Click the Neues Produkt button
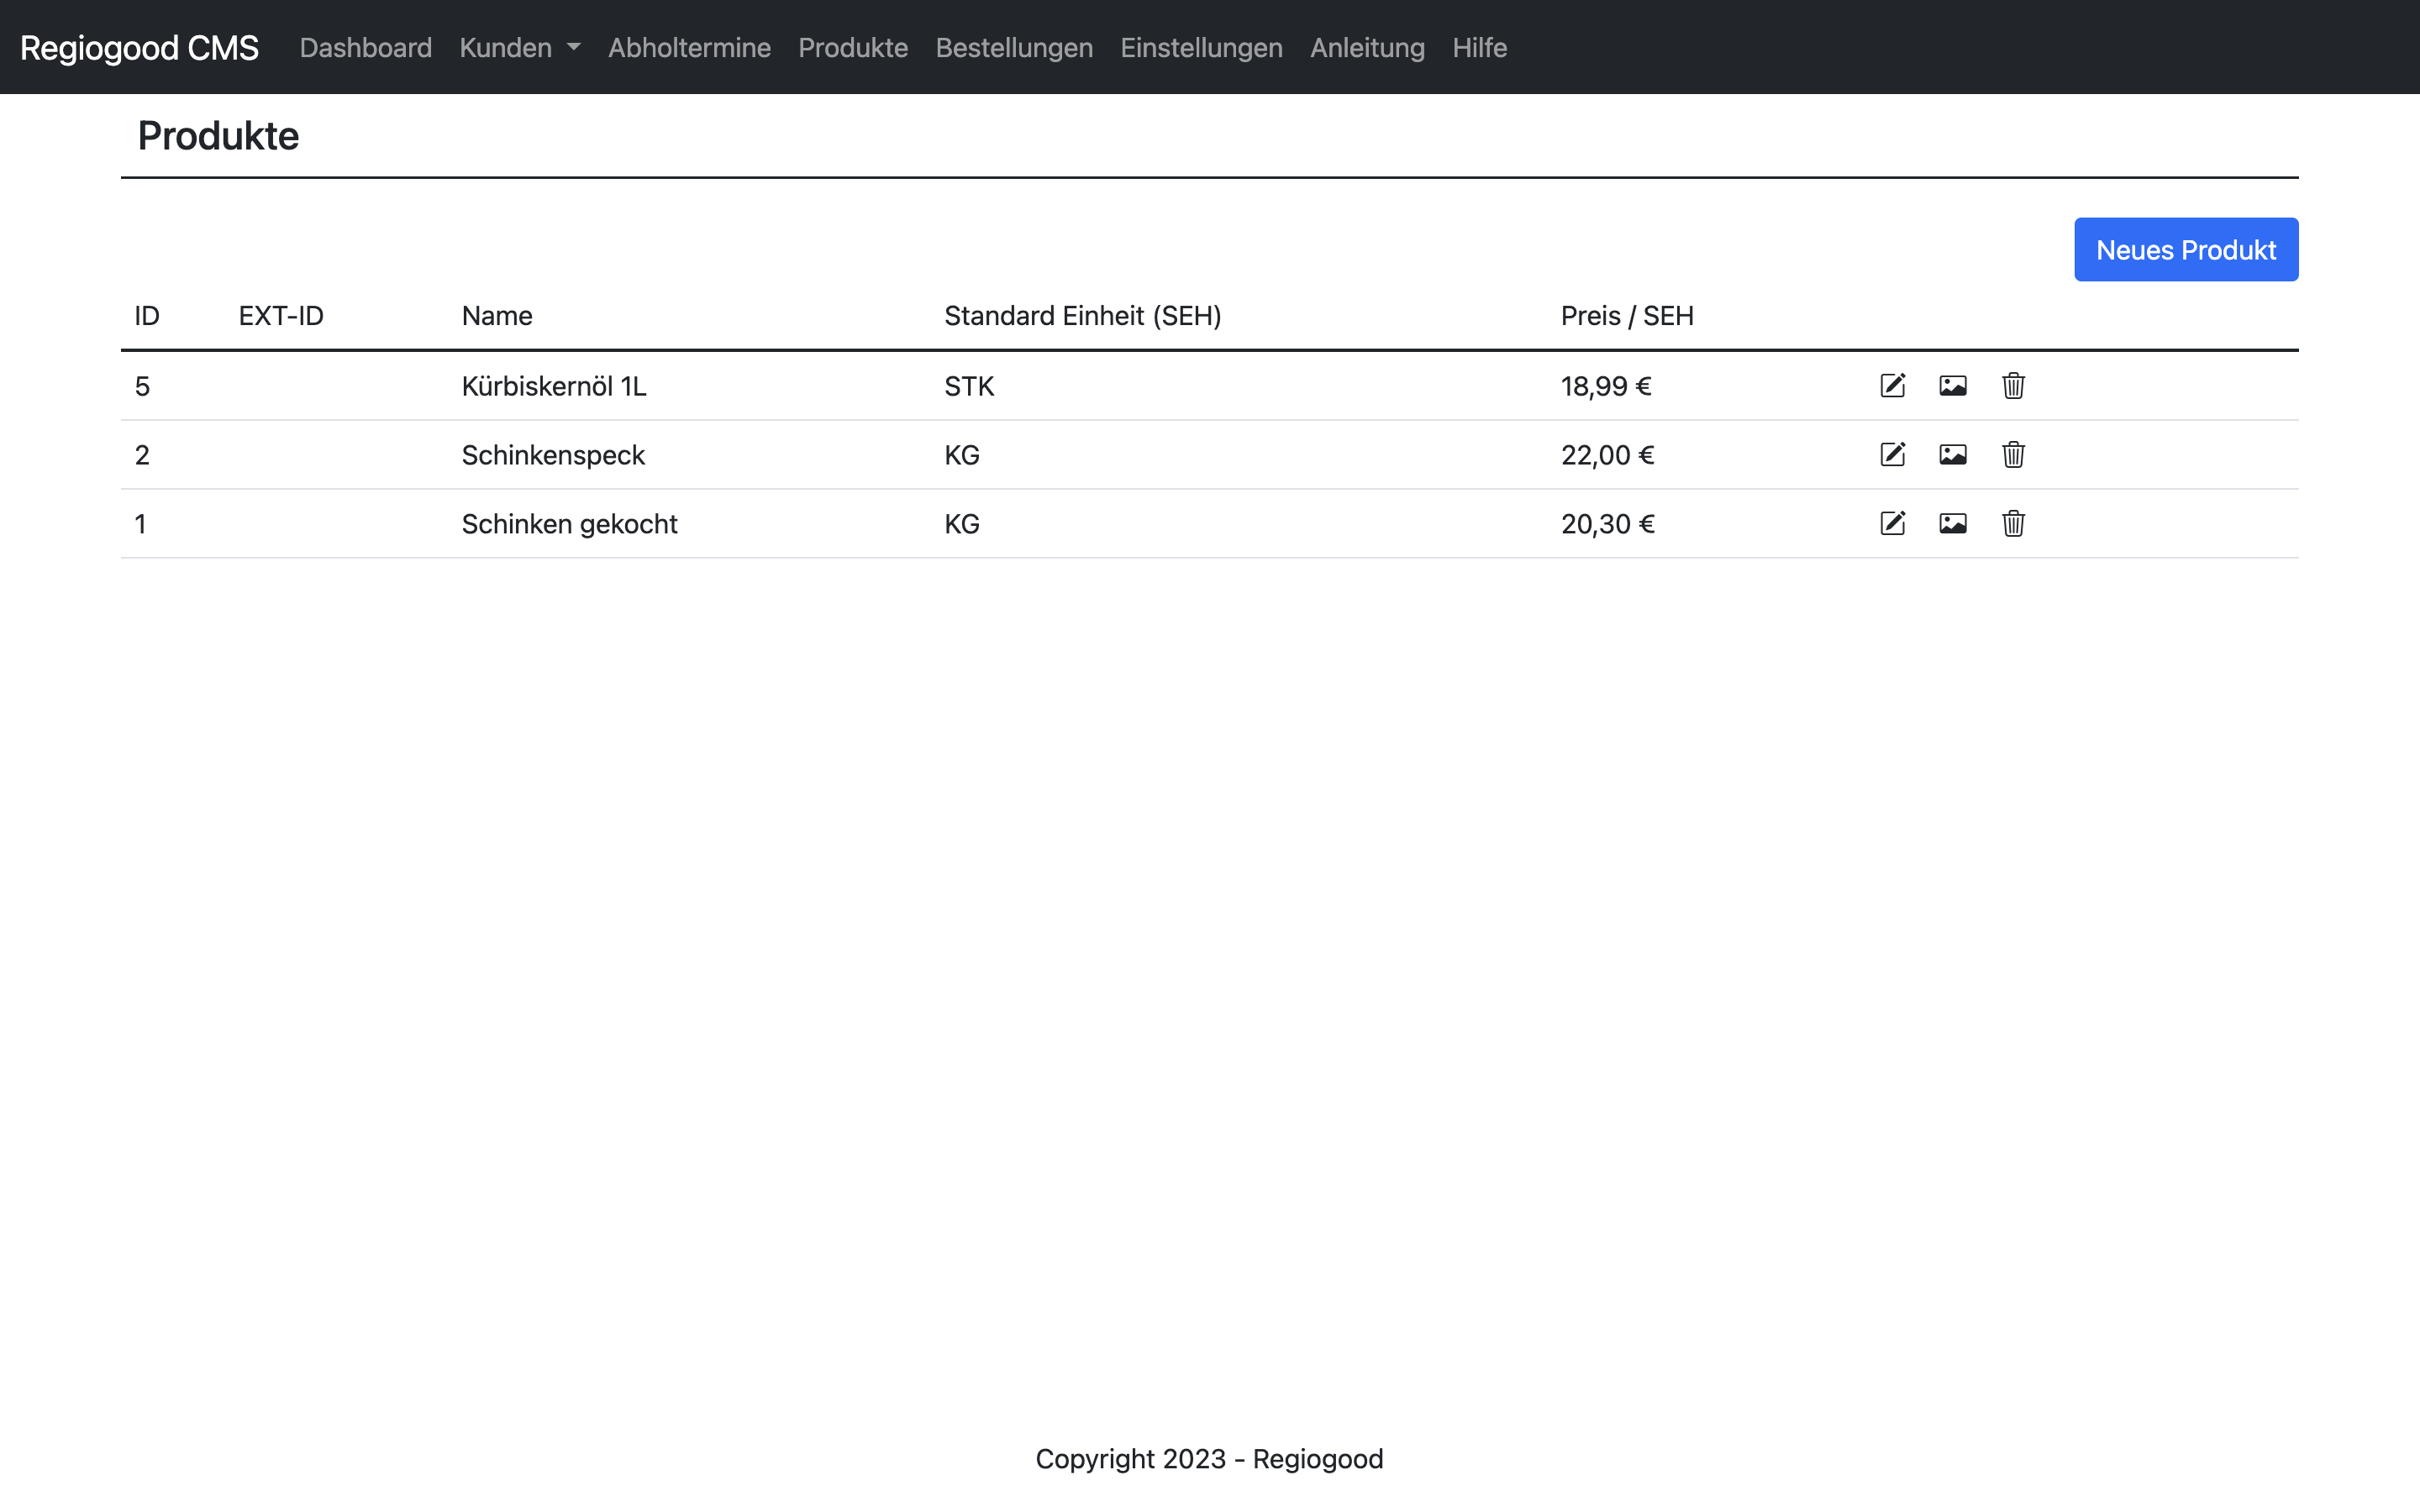 (x=2185, y=250)
